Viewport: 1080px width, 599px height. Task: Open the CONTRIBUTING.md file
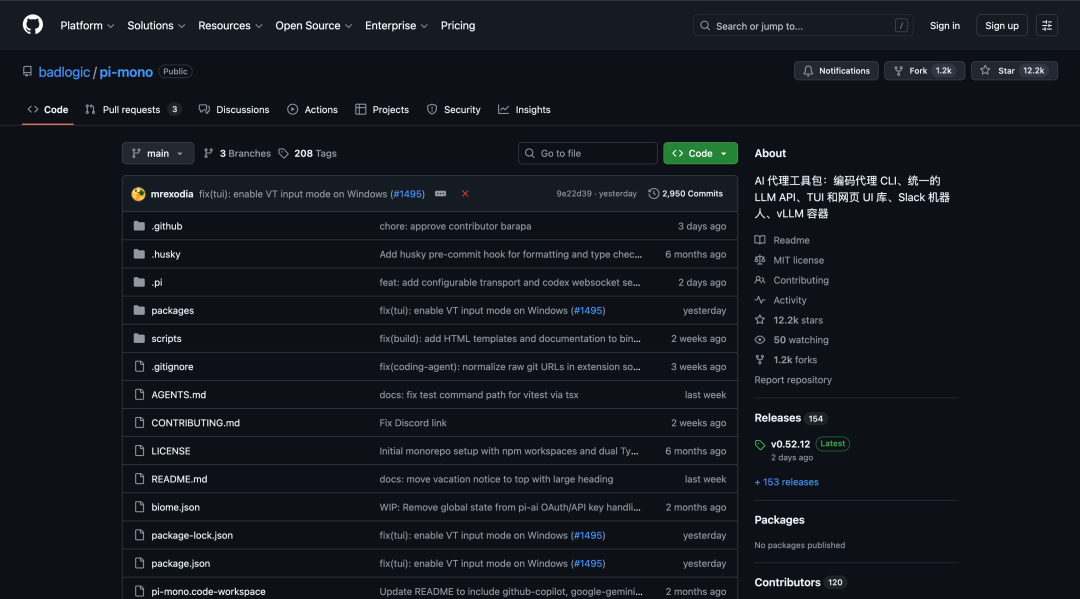click(196, 423)
